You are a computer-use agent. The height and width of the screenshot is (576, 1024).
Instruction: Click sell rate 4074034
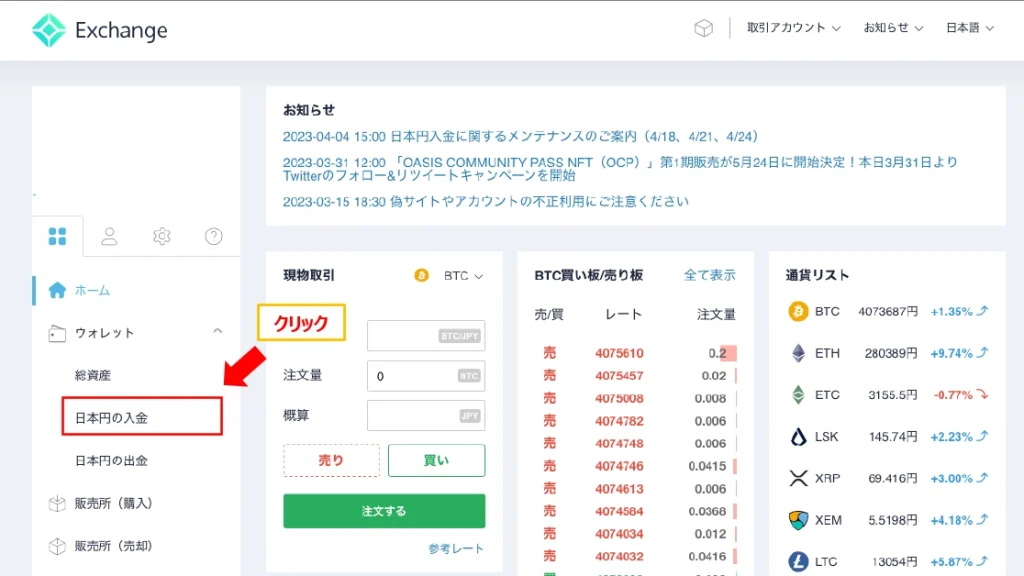click(619, 534)
